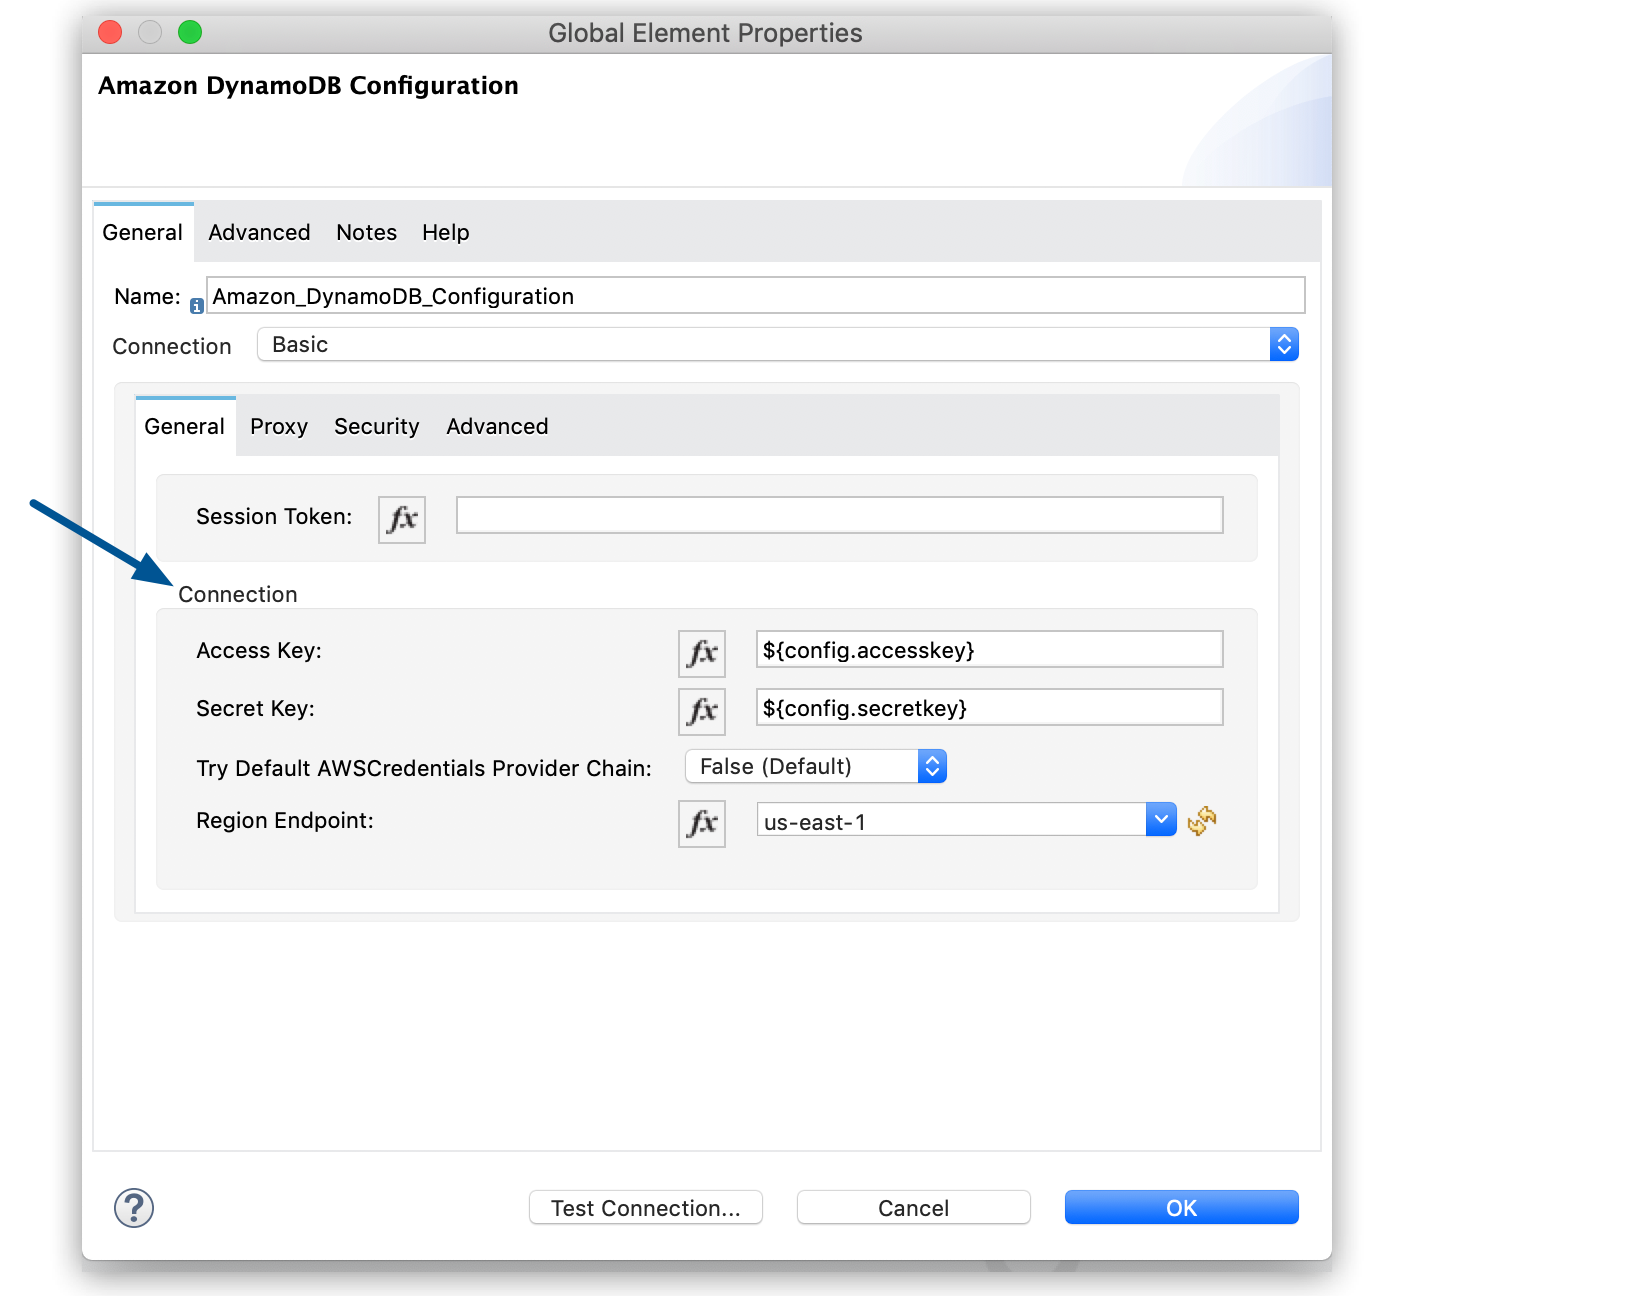
Task: Open the Notes tab
Action: (365, 232)
